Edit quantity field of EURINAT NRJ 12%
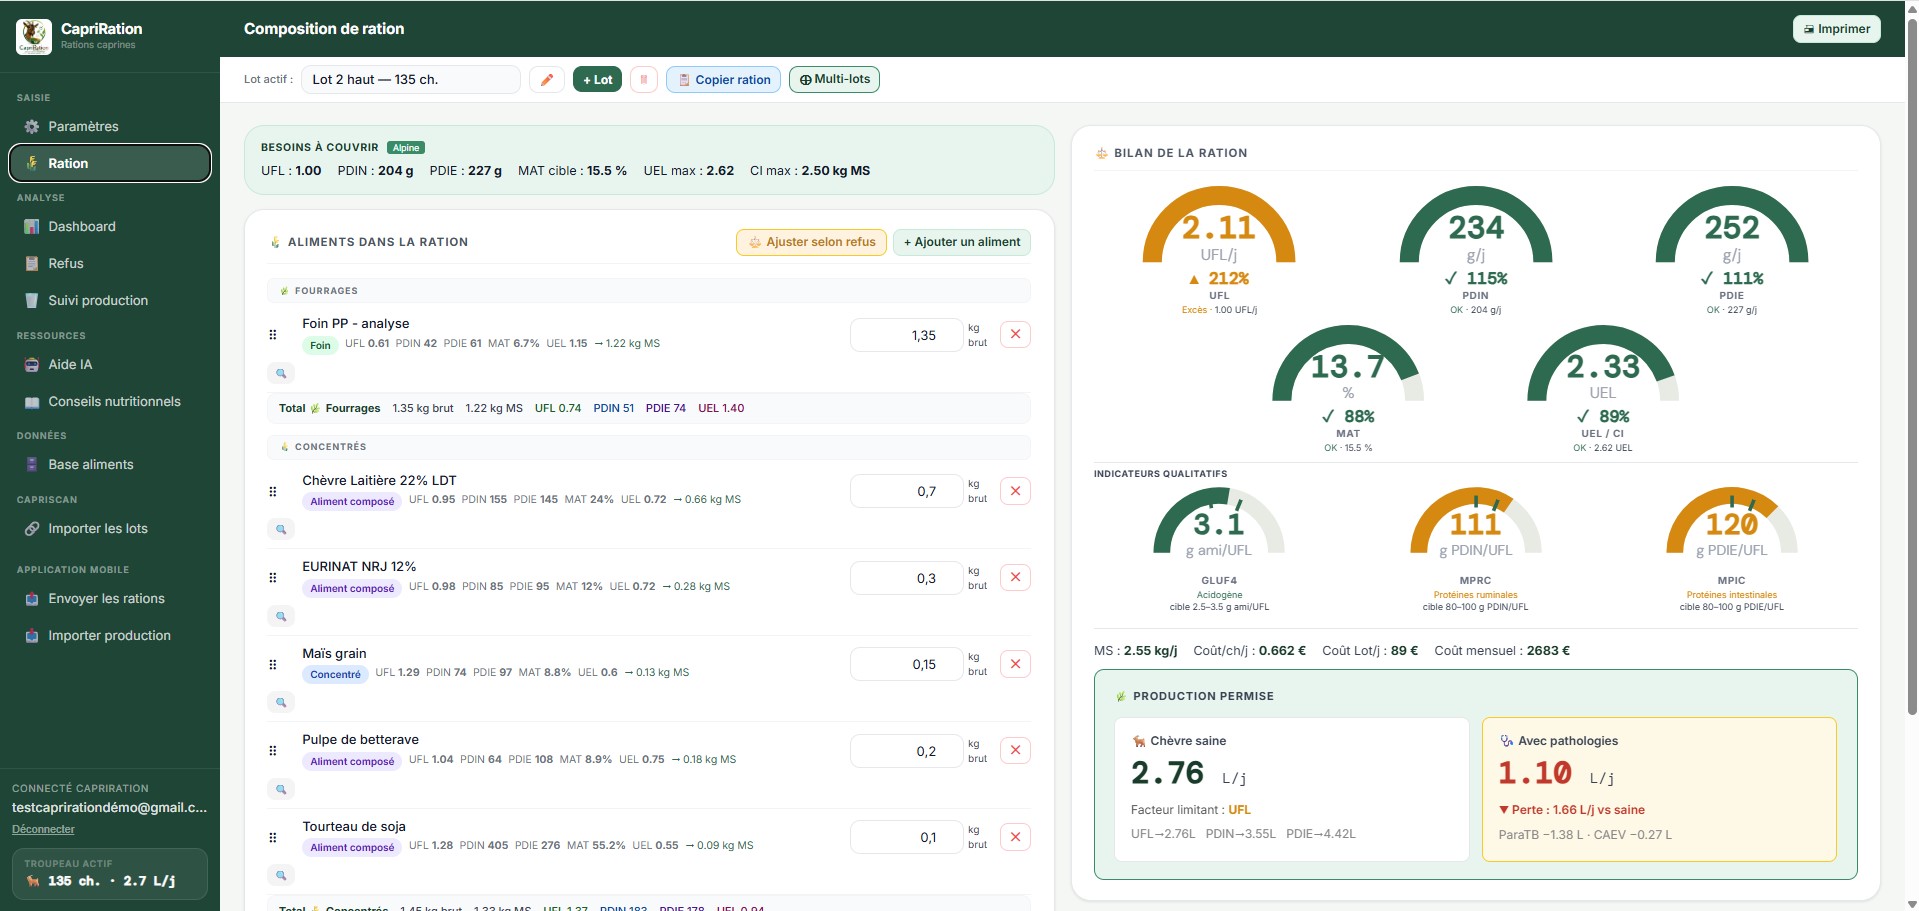 point(906,578)
